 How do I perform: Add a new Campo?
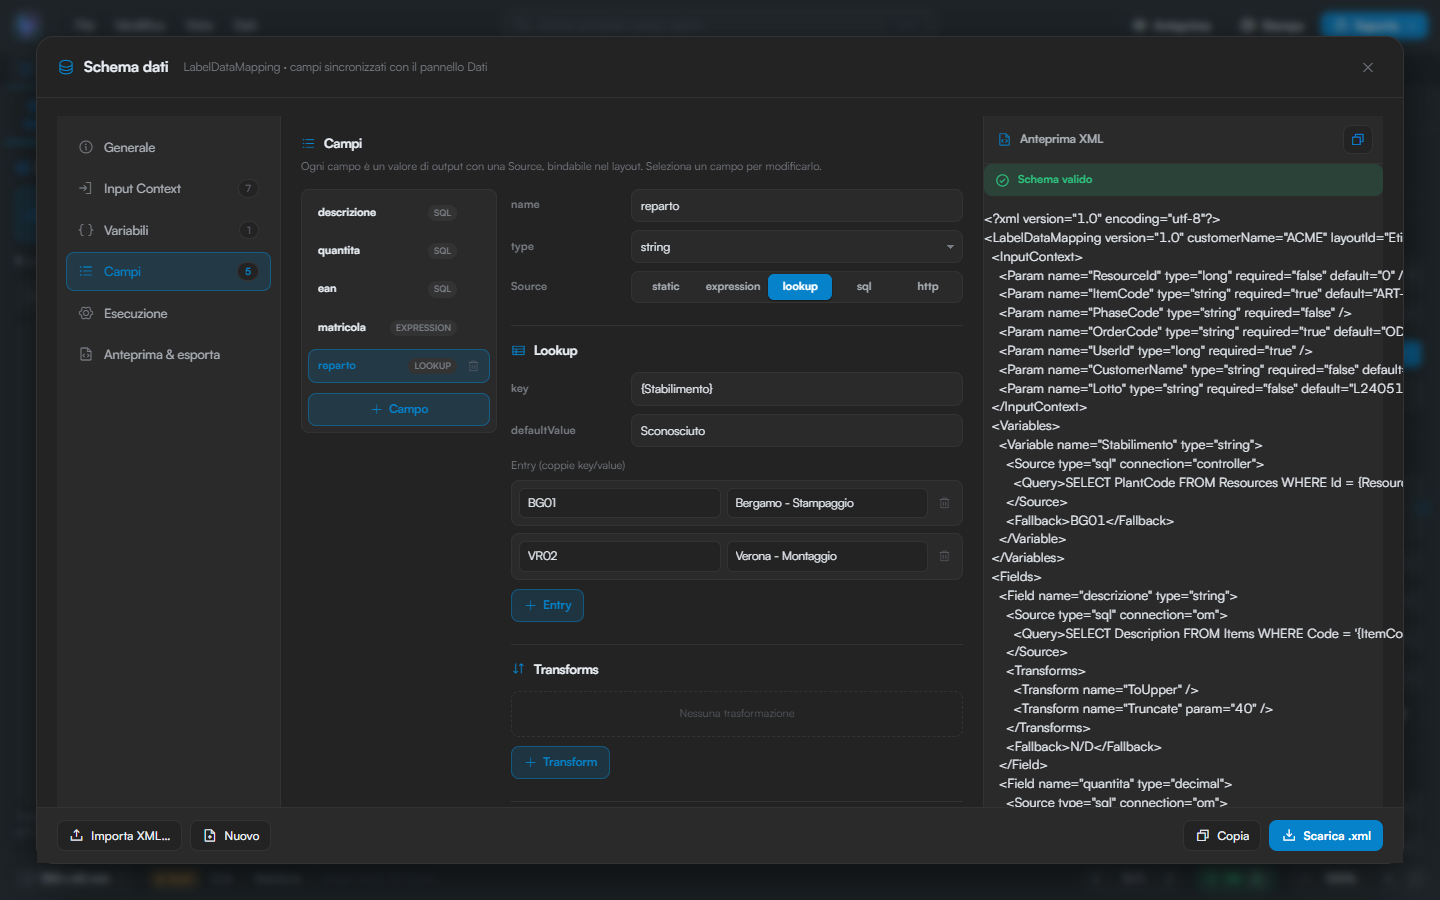click(x=399, y=409)
